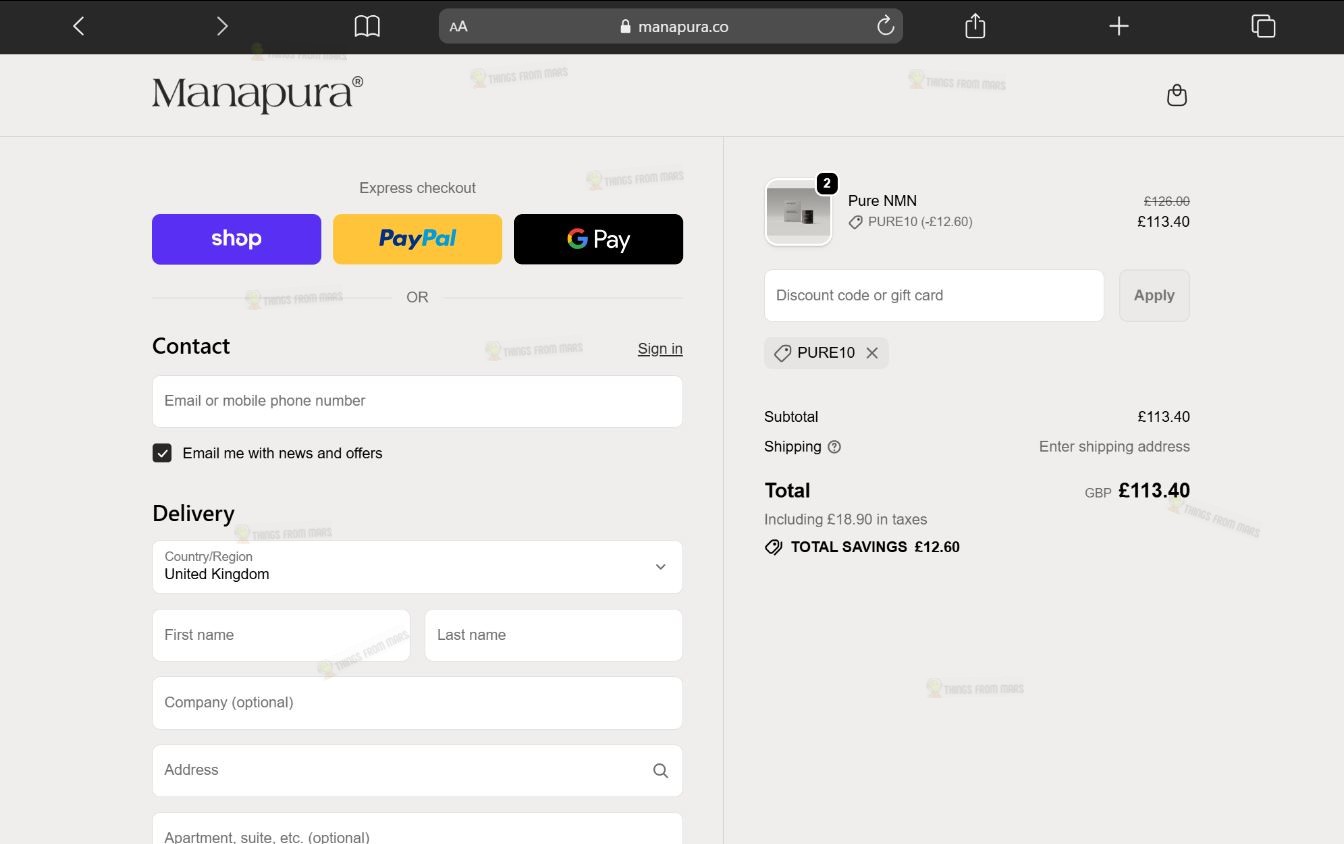The height and width of the screenshot is (844, 1344).
Task: Open the Country/Region dropdown
Action: click(417, 567)
